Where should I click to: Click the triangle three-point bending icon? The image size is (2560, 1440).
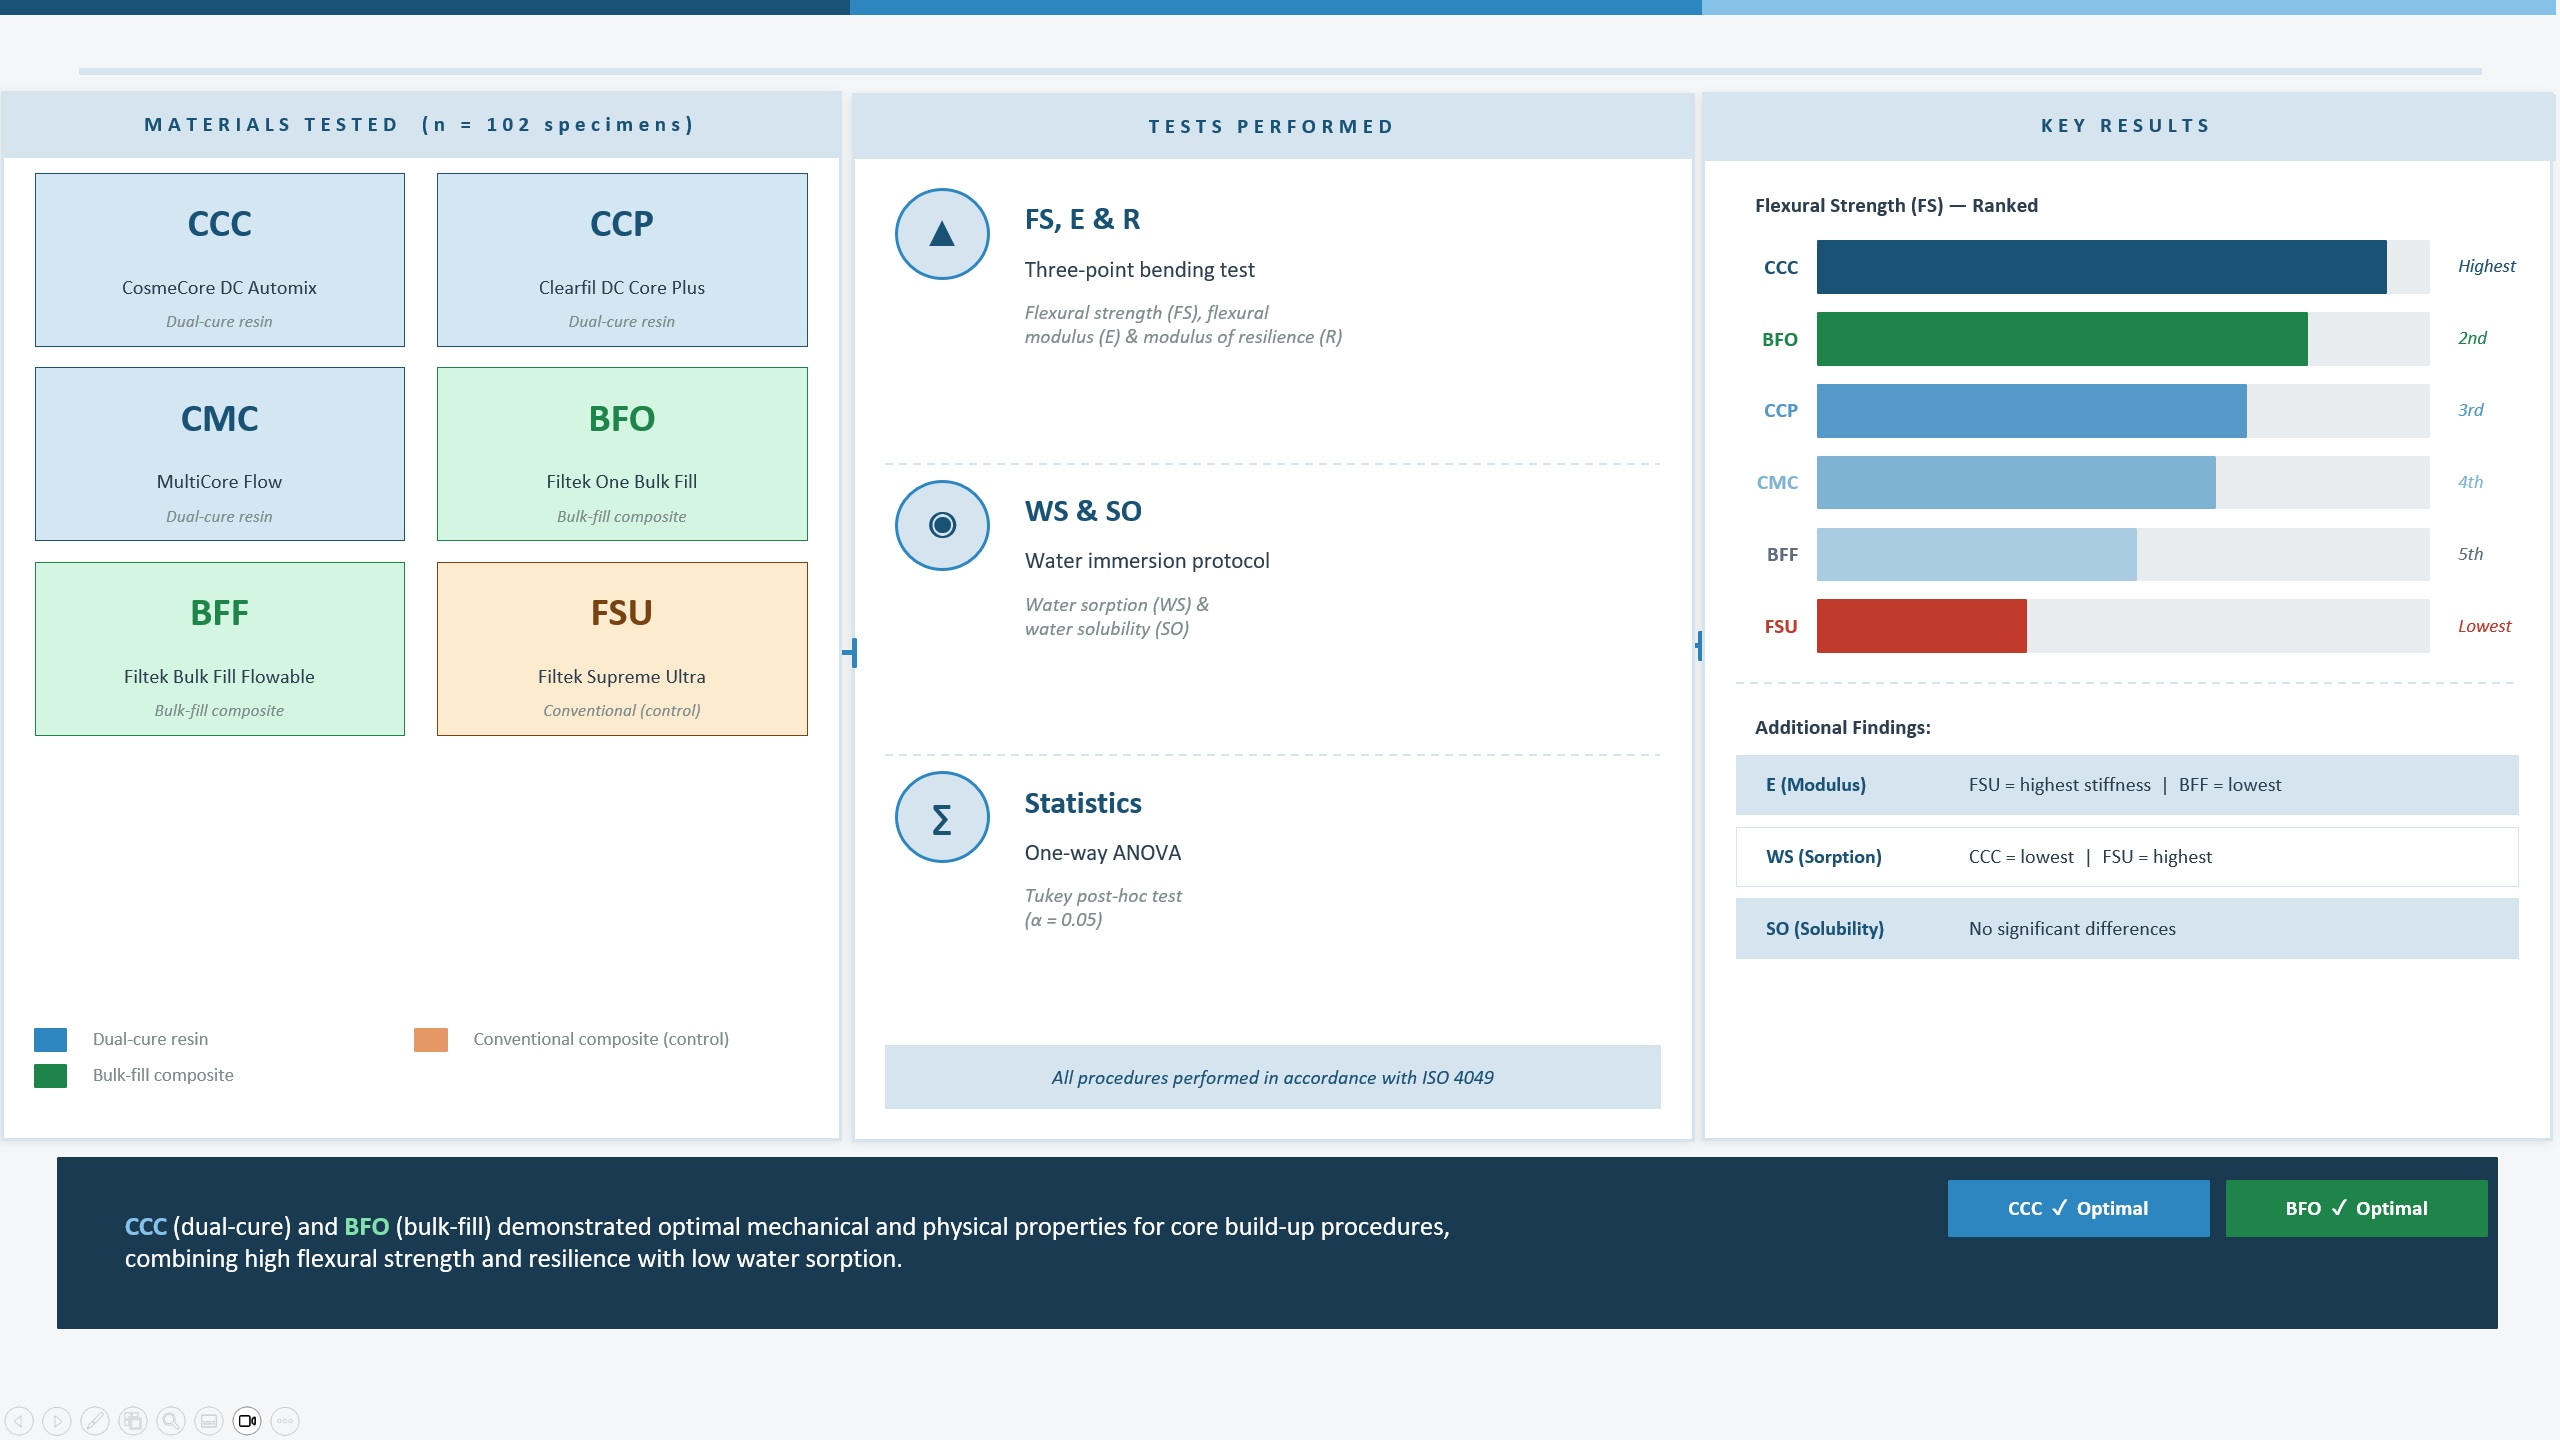[942, 234]
